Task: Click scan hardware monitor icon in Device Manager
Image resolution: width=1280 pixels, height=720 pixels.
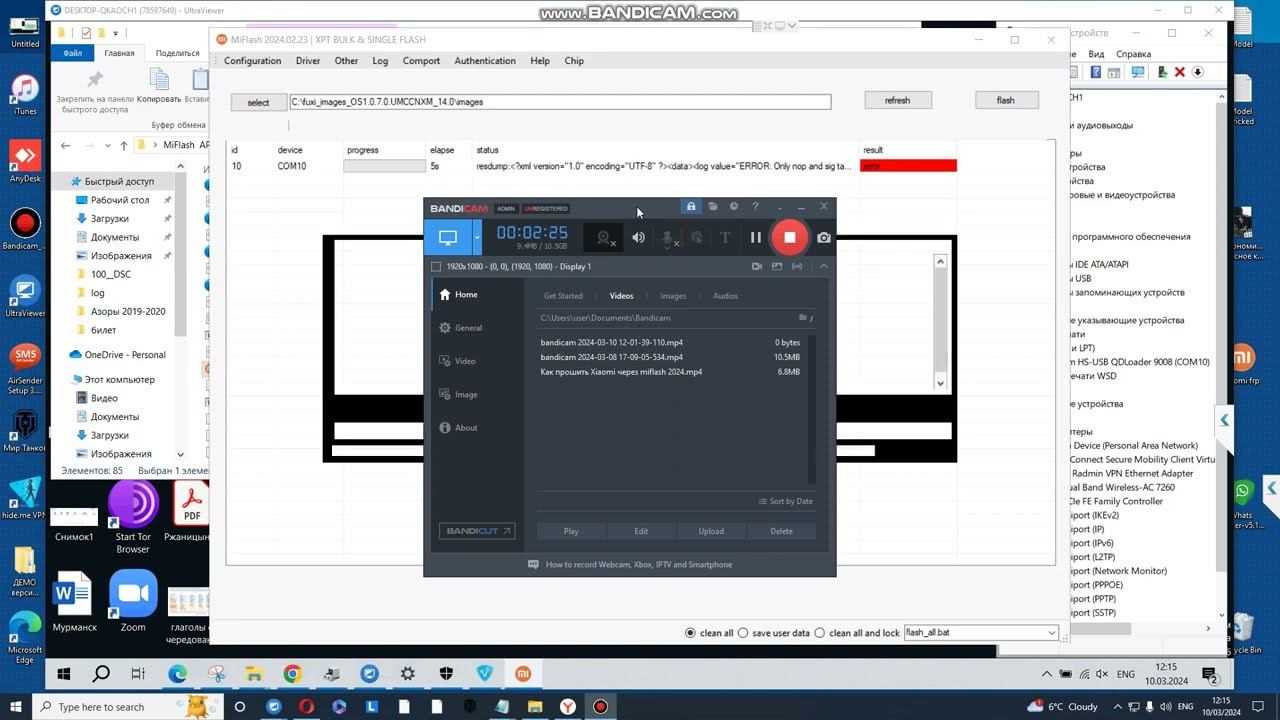Action: tap(1138, 72)
